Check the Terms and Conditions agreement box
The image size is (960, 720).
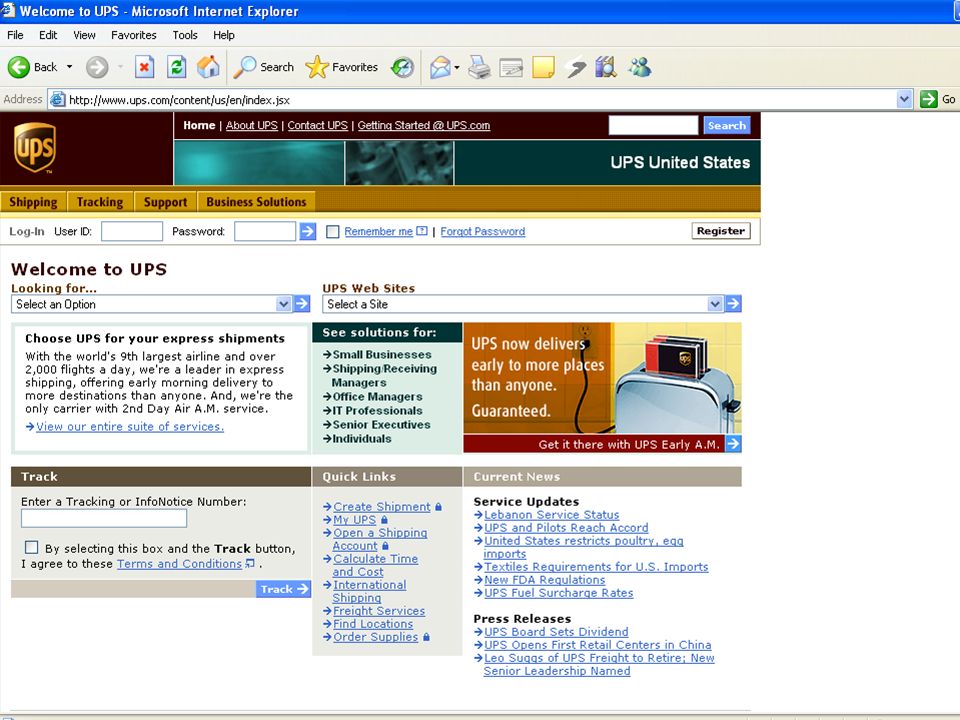[x=32, y=547]
